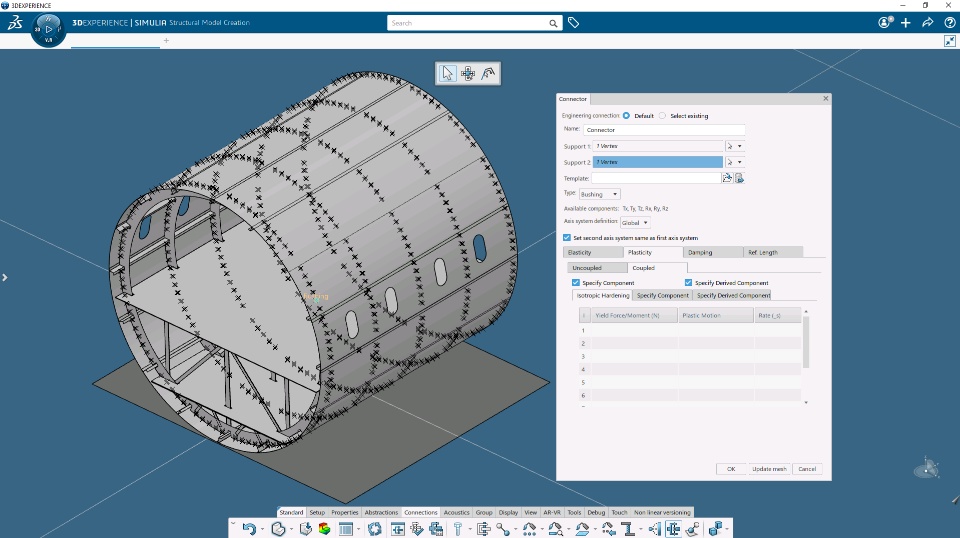The image size is (960, 538).
Task: Expand the dropdown arrow next to the I-beam icon
Action: click(x=641, y=529)
